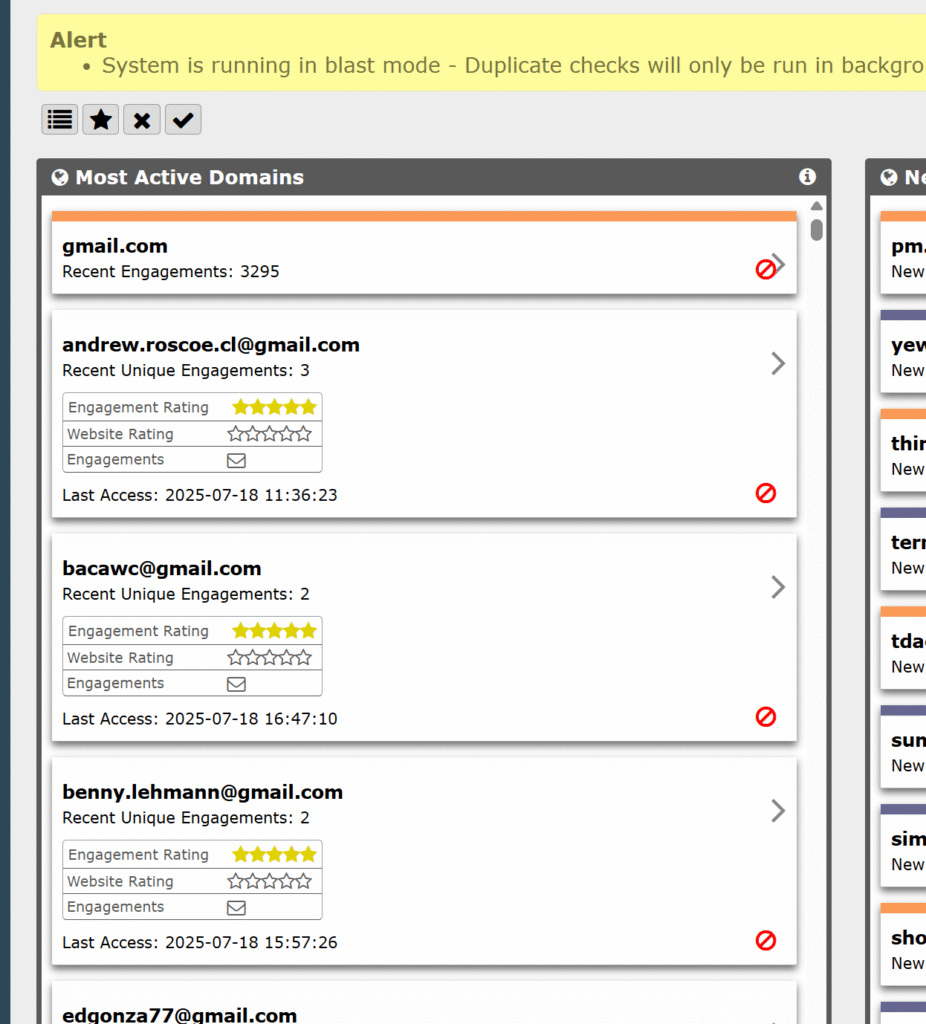Click Engagement Rating stars for bacawc@gmail.com
The height and width of the screenshot is (1024, 926).
[274, 631]
